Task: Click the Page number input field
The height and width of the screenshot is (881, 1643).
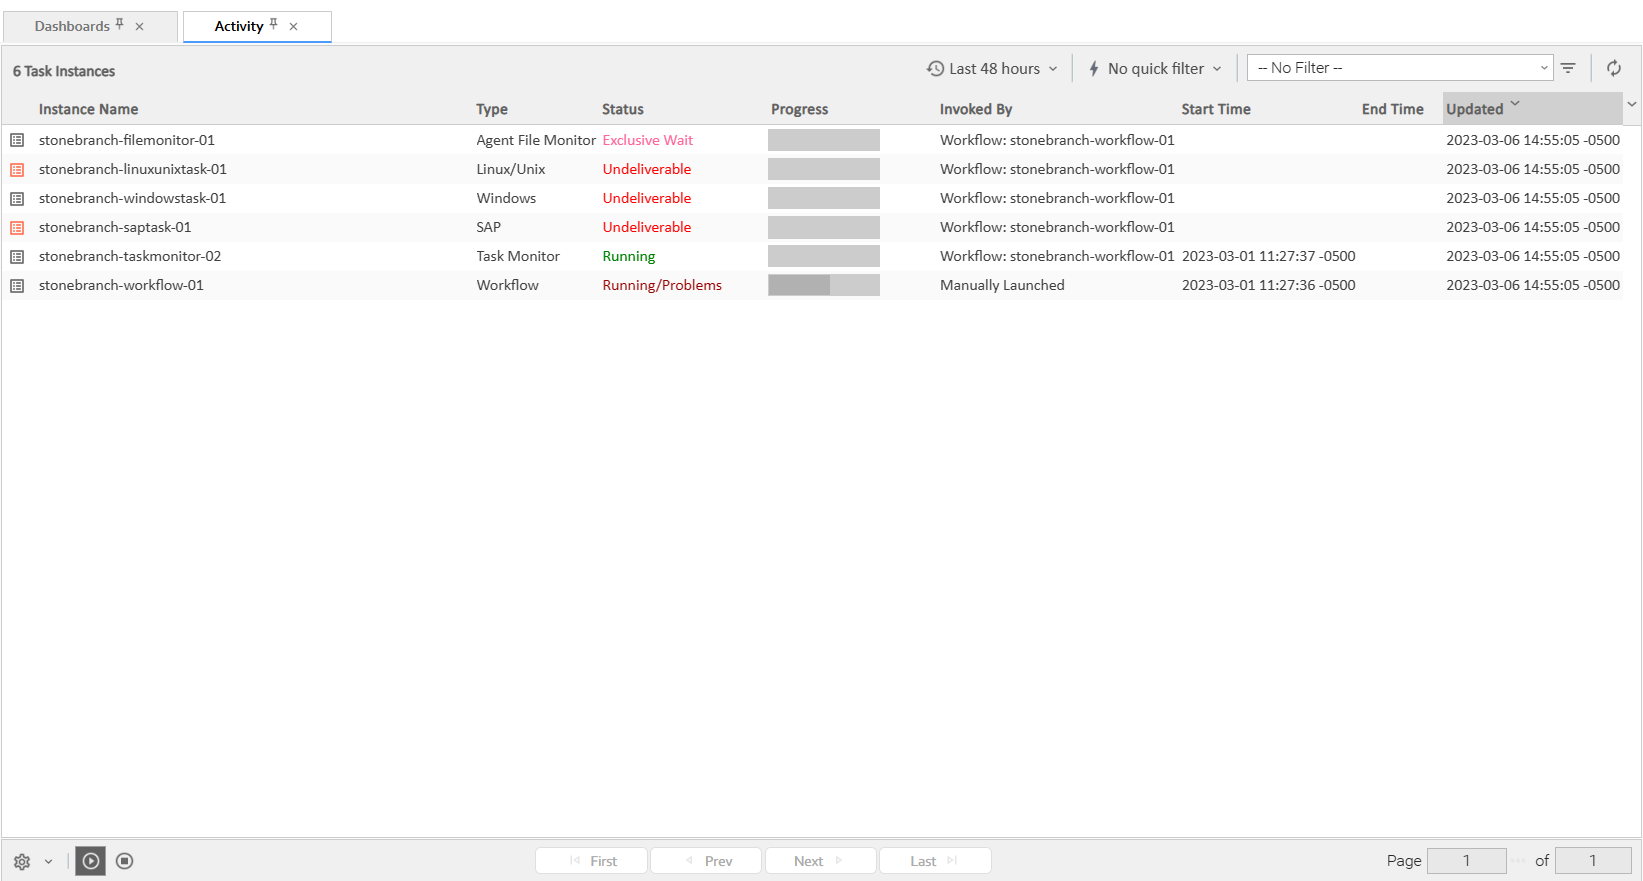Action: pyautogui.click(x=1466, y=861)
